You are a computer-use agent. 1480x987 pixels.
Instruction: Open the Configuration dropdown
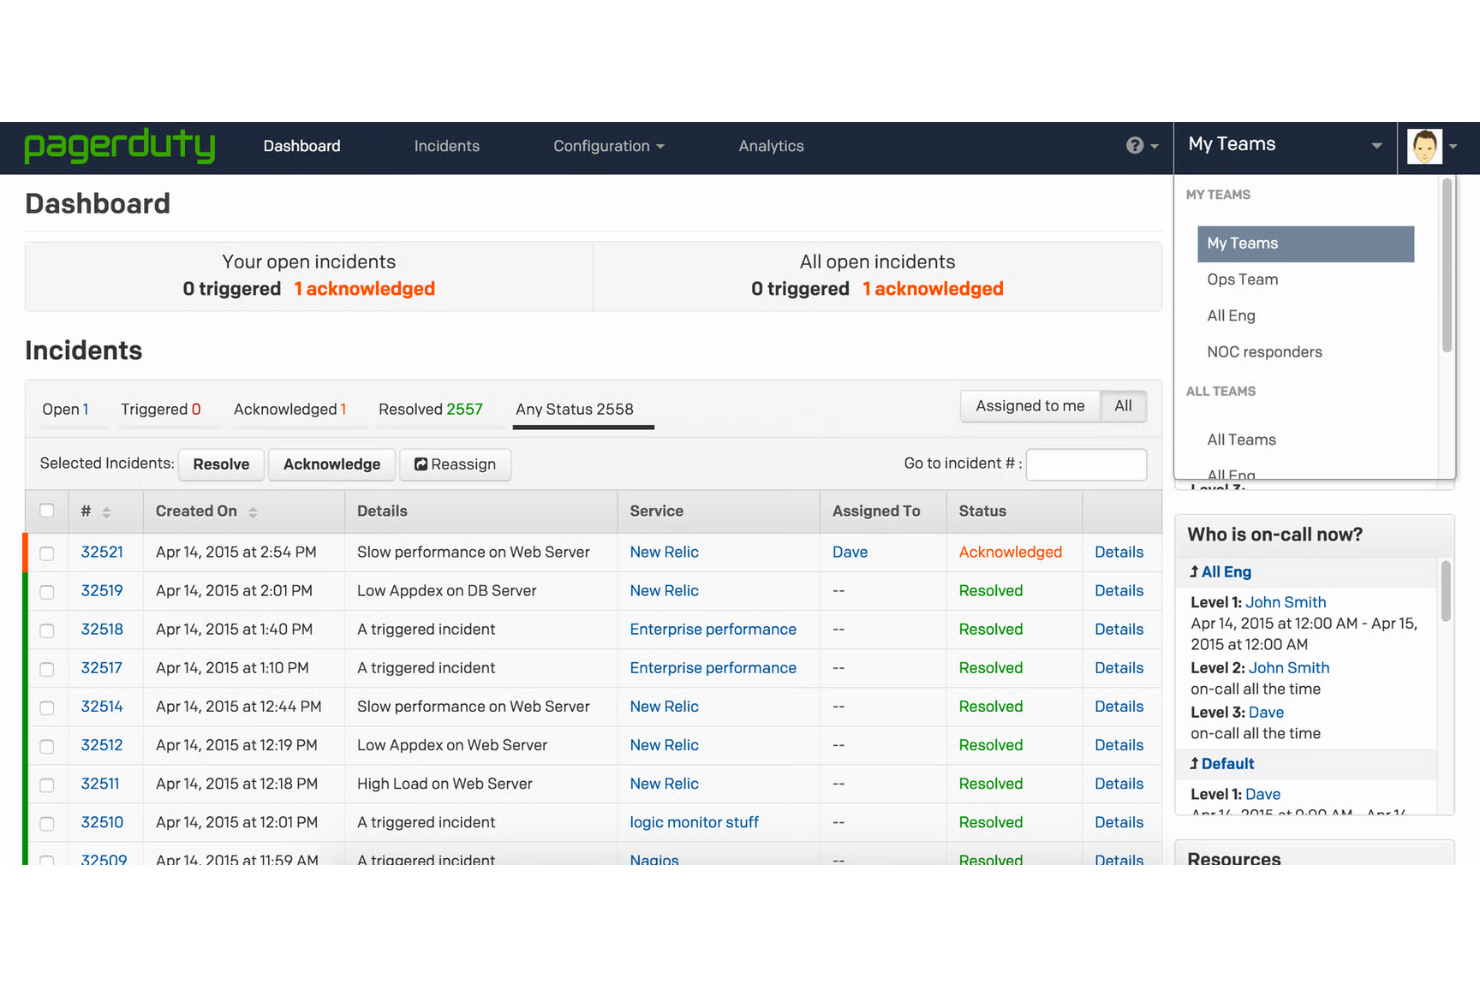click(x=608, y=146)
